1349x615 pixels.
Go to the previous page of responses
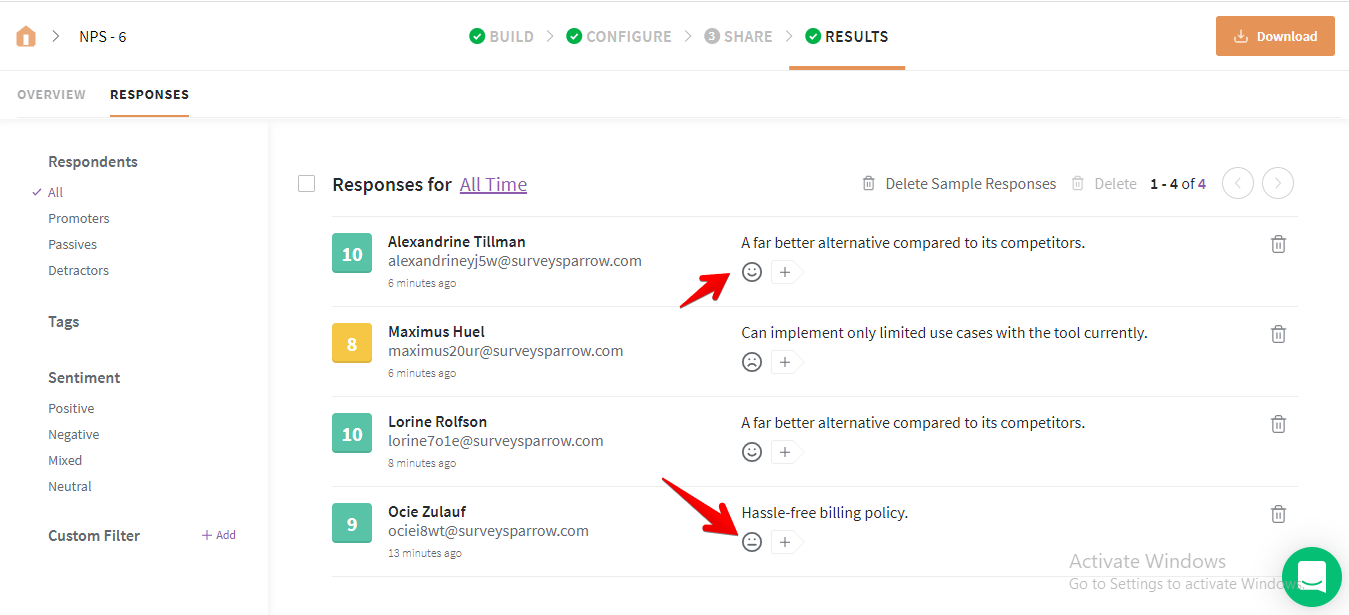1237,183
